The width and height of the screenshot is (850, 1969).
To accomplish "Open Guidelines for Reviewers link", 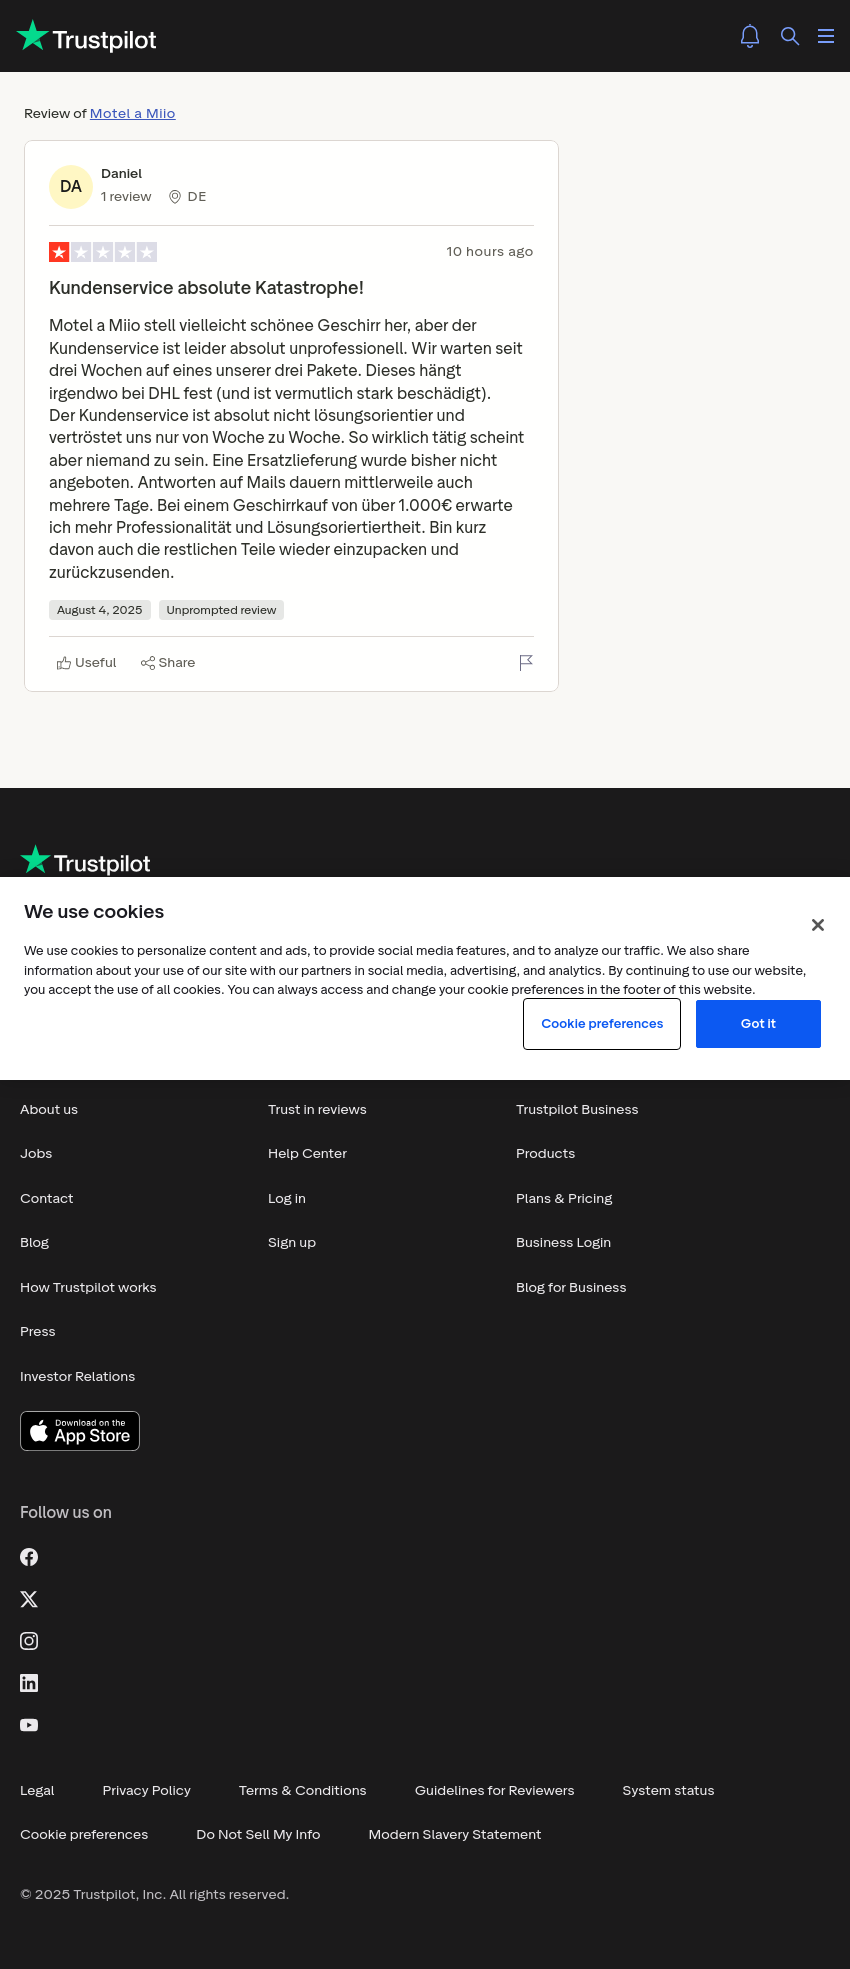I will tap(494, 1791).
